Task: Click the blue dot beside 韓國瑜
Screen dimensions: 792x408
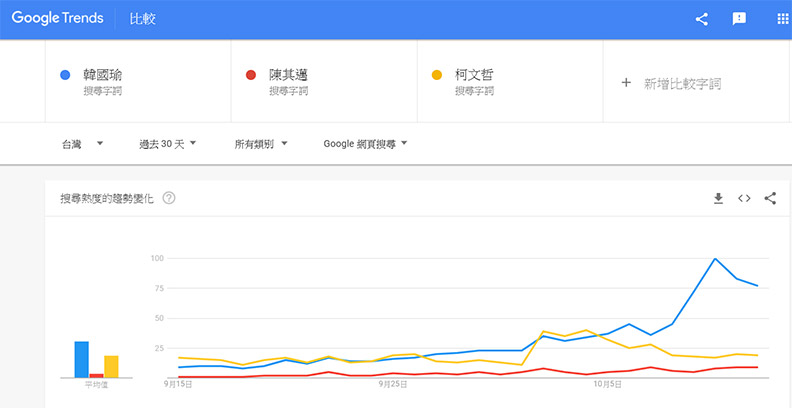Action: tap(65, 75)
